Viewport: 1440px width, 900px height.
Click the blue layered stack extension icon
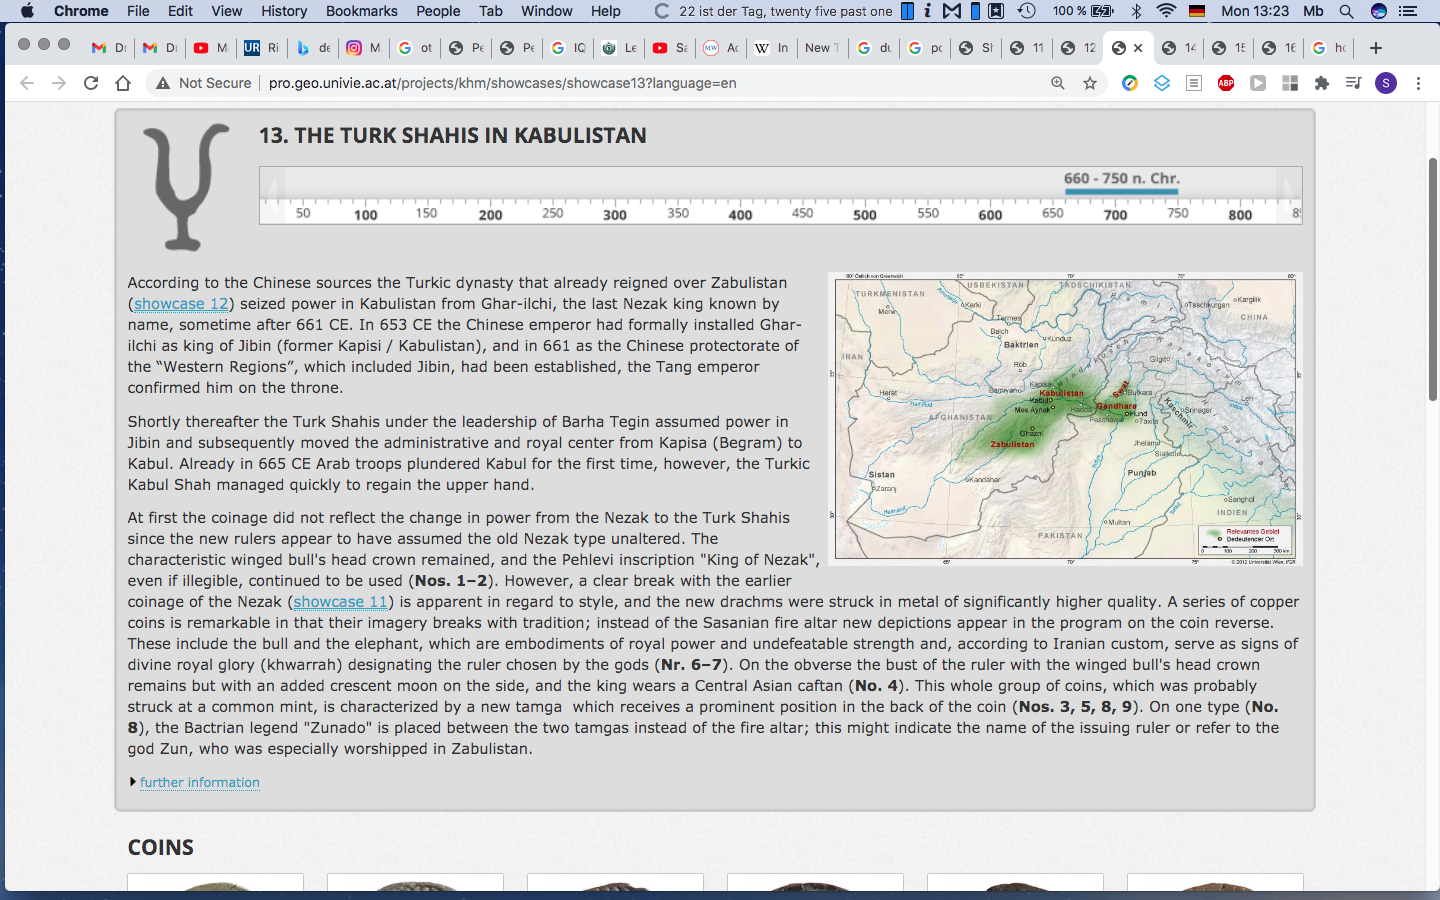pos(1162,83)
